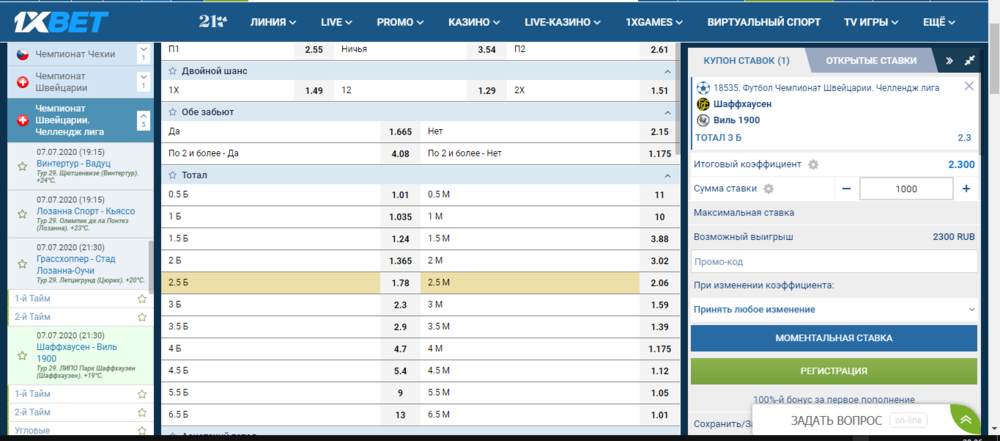This screenshot has height=441, width=1000.
Task: Select the КУПОН СТАВОК (1) tab
Action: click(746, 61)
